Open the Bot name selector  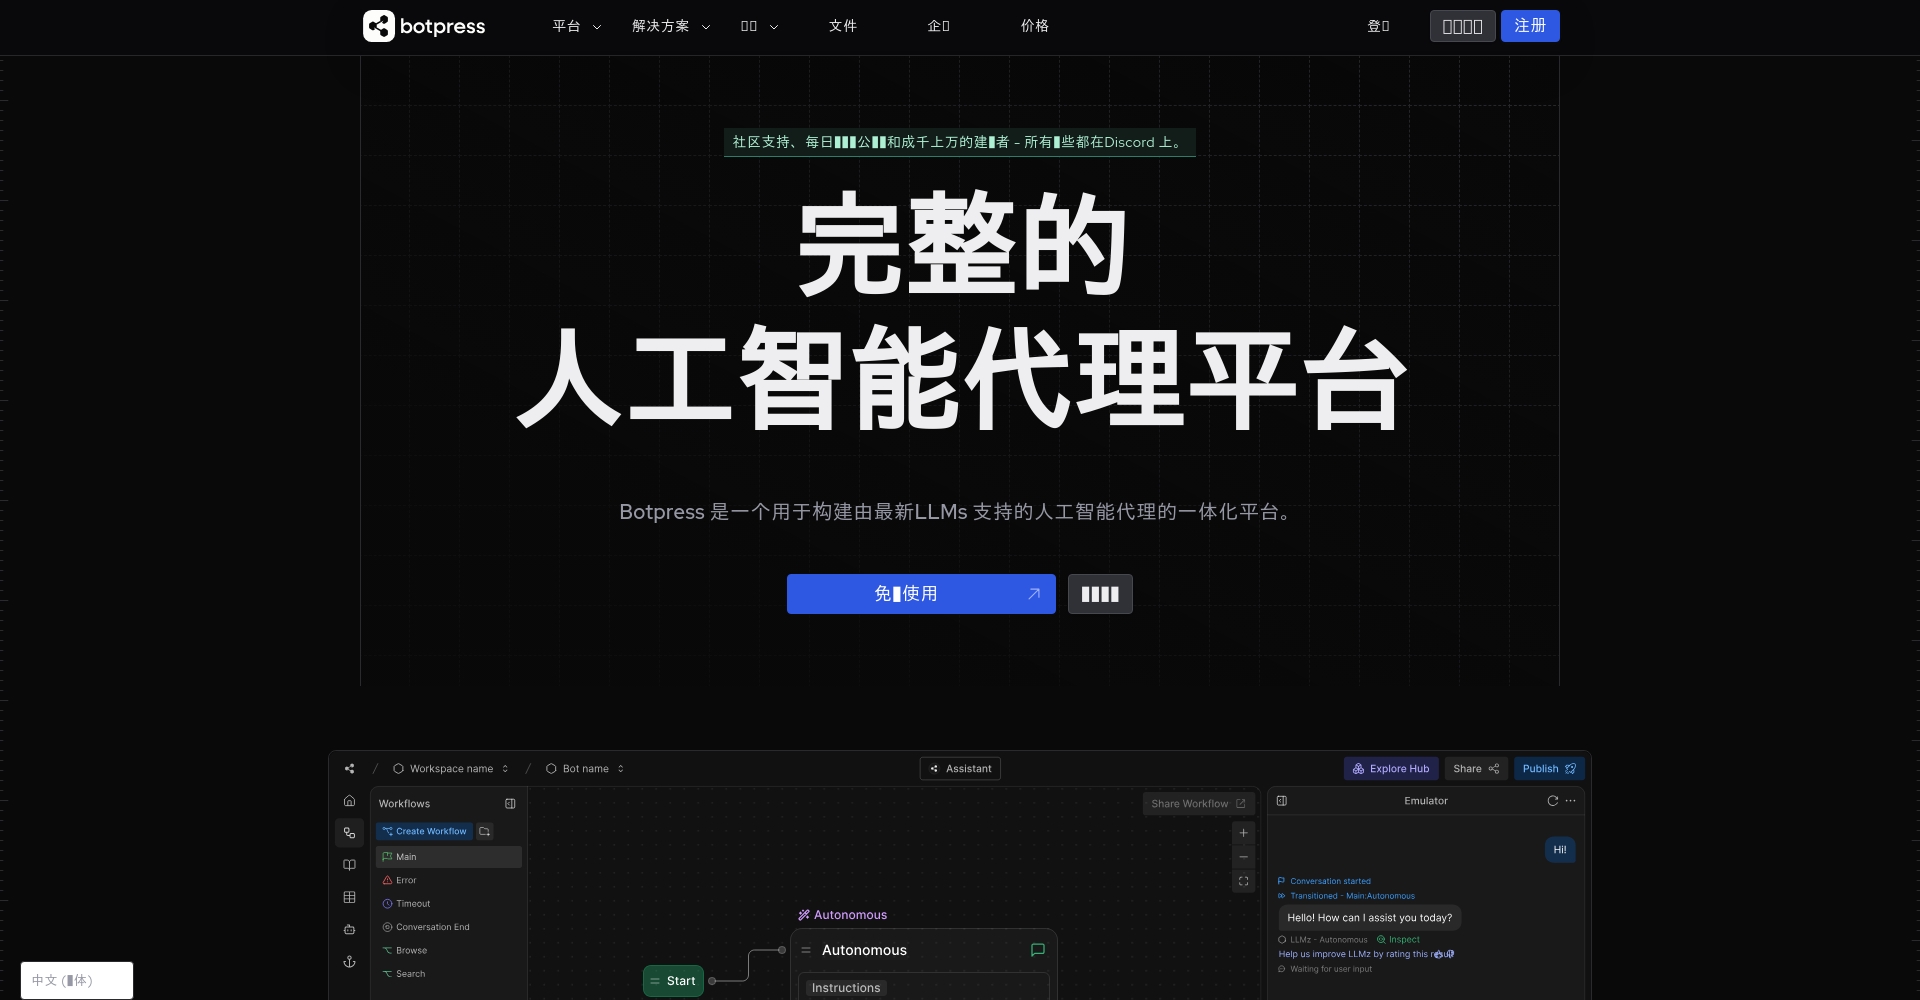[x=585, y=769]
